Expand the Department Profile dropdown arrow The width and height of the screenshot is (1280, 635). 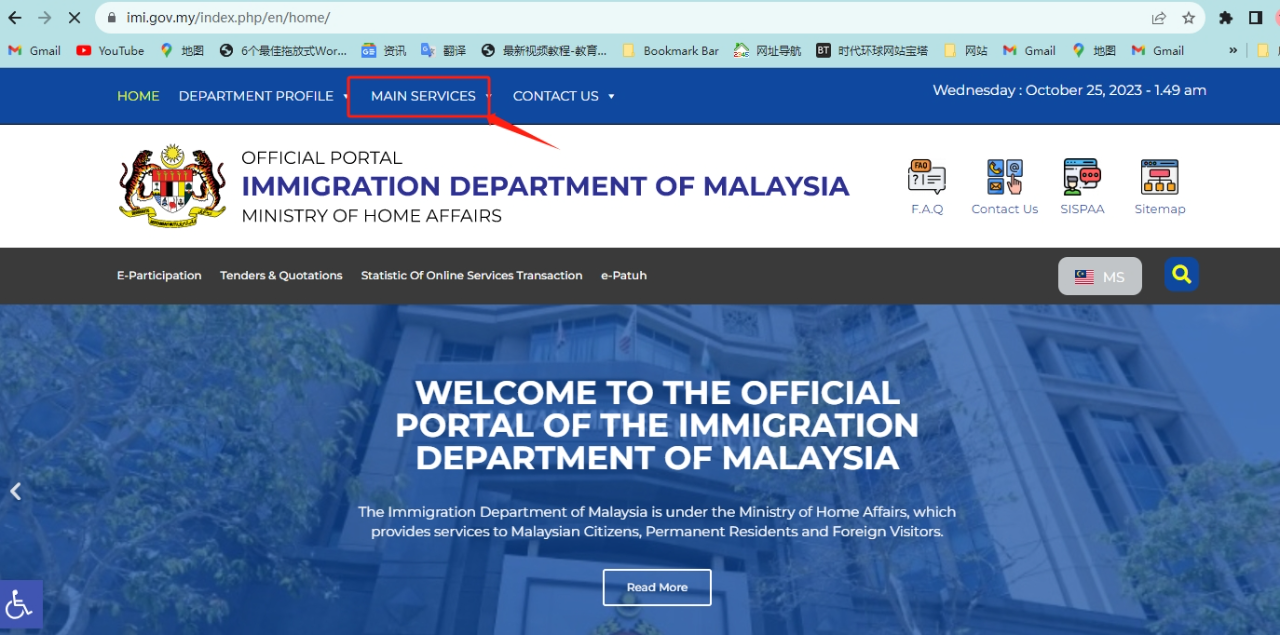click(346, 97)
